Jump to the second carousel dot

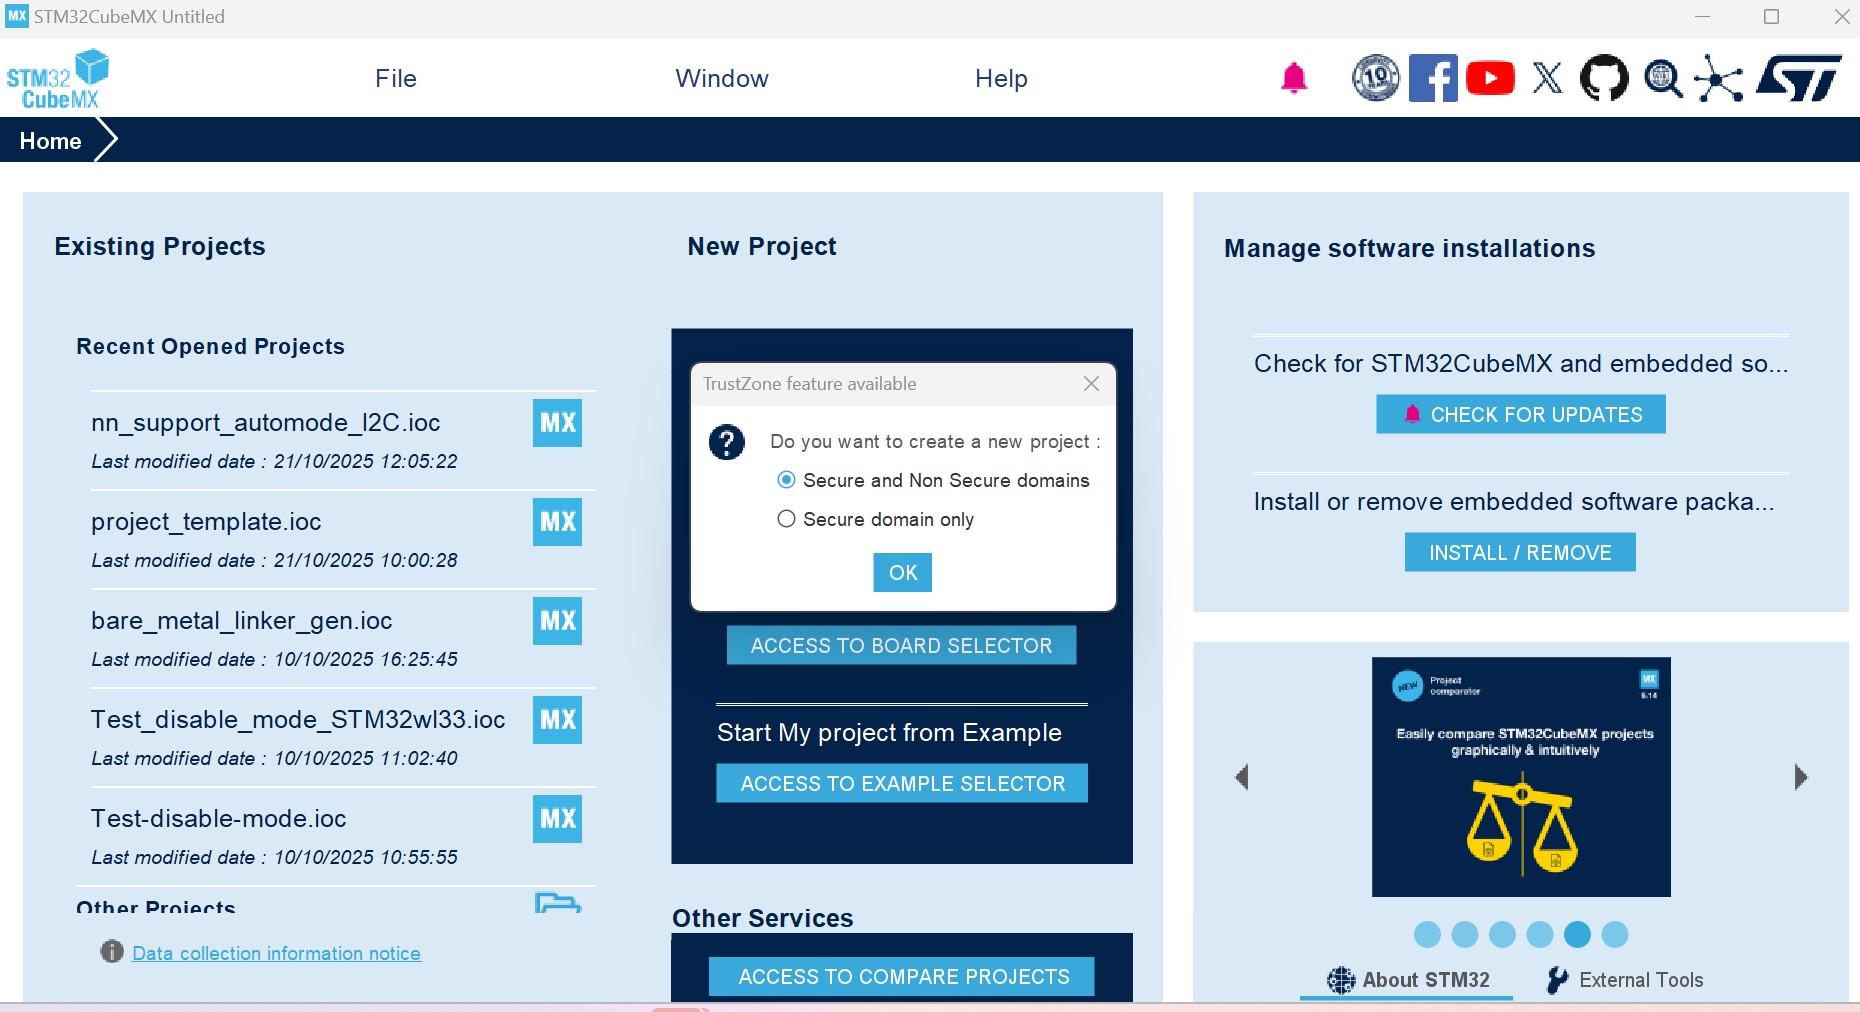[1465, 934]
